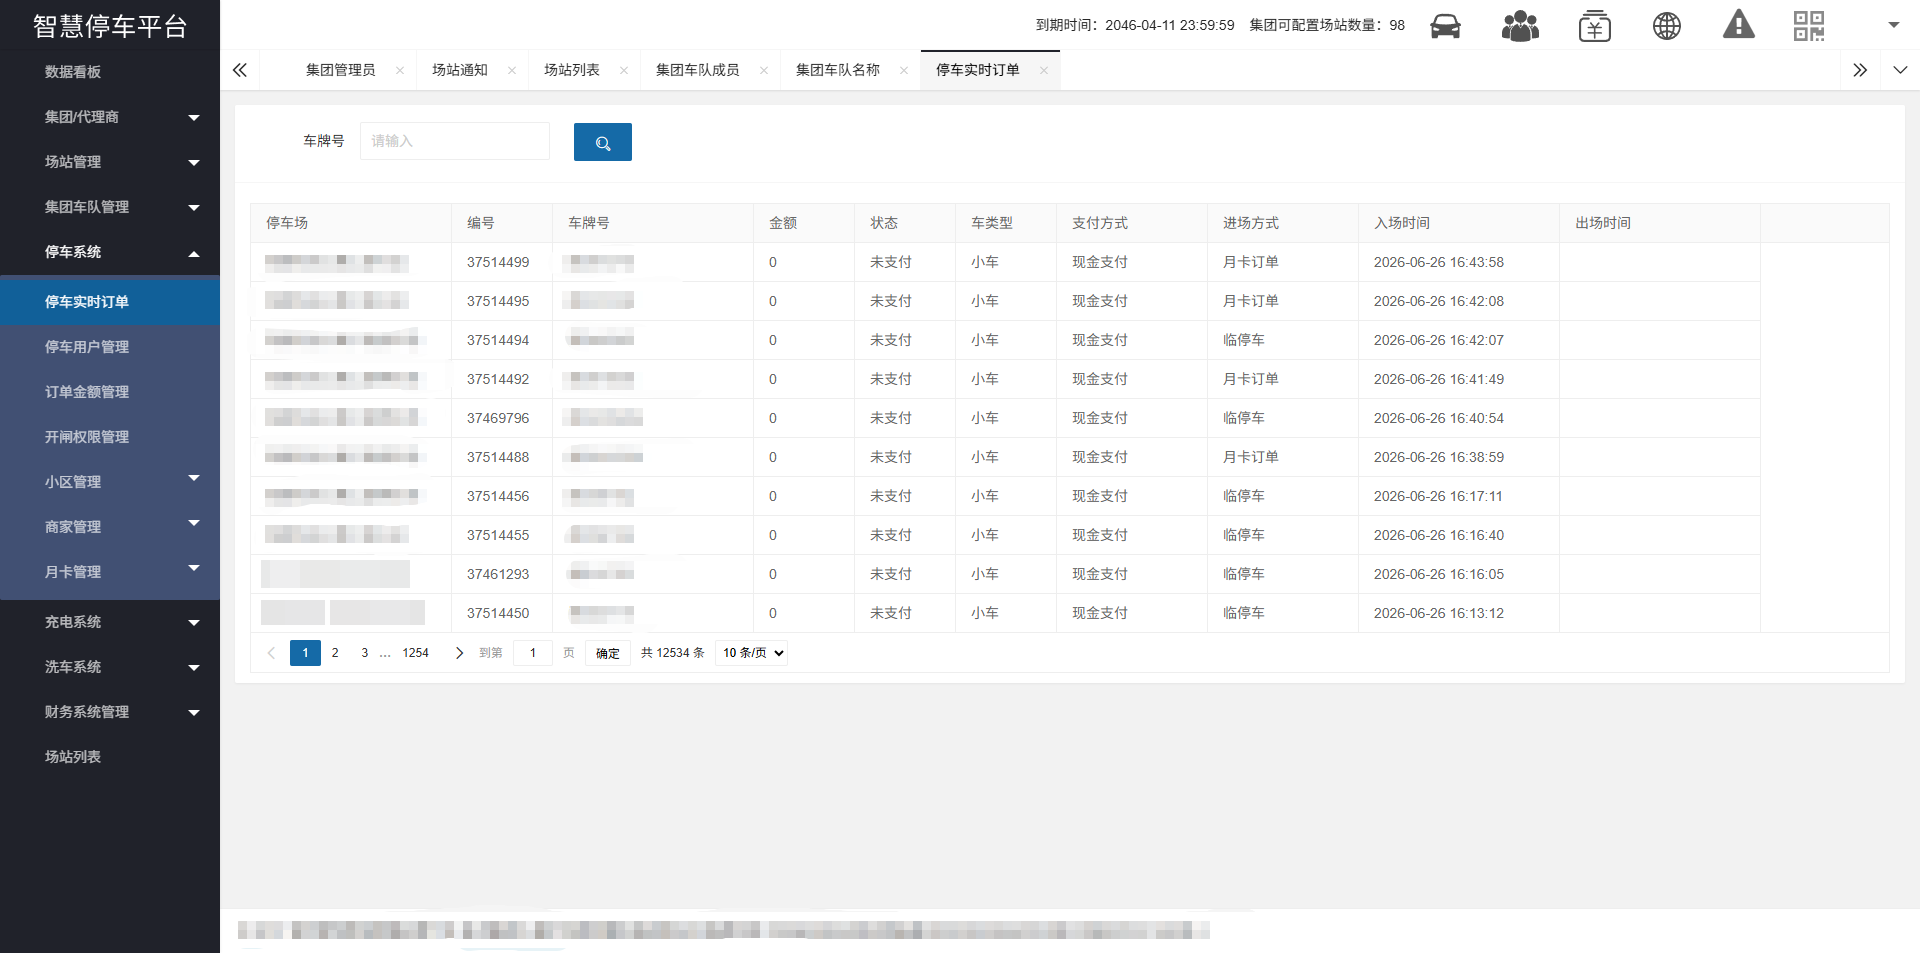Go to page 3 in pagination
This screenshot has width=1920, height=953.
point(364,653)
